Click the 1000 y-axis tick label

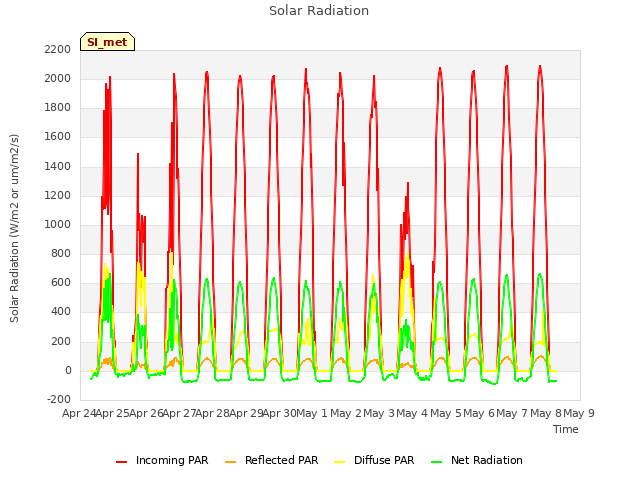click(x=58, y=224)
